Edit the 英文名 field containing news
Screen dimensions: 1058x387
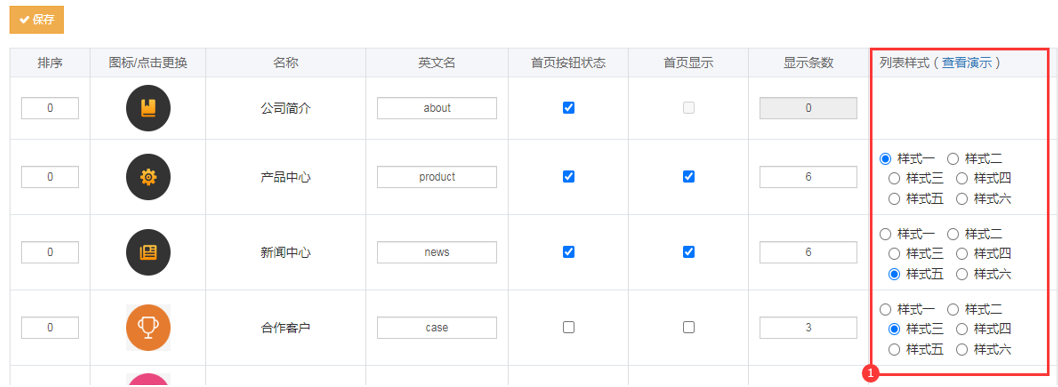pyautogui.click(x=437, y=252)
